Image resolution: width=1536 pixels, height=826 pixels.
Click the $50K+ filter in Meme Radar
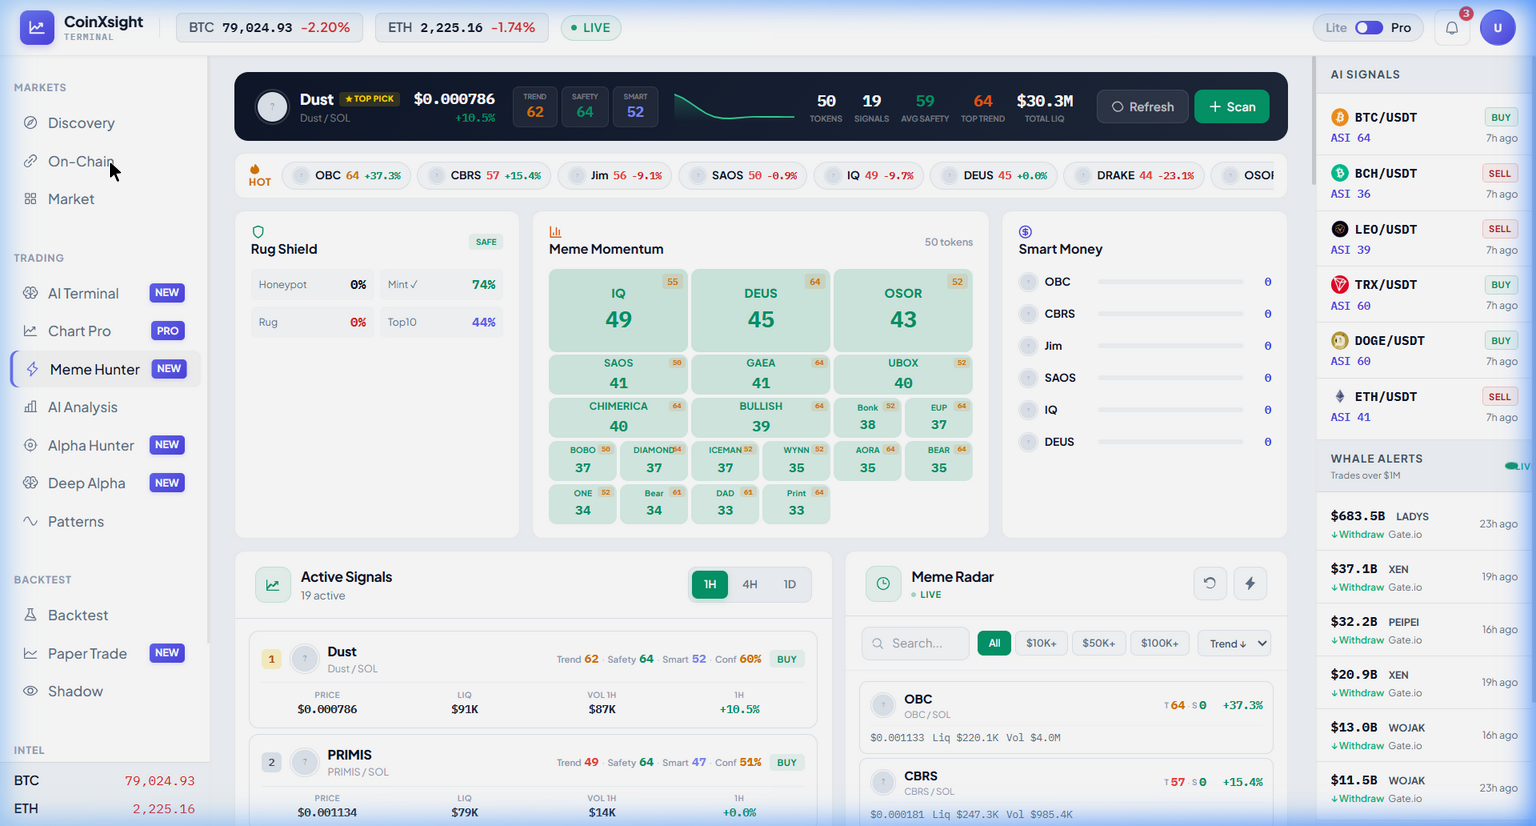pos(1099,643)
